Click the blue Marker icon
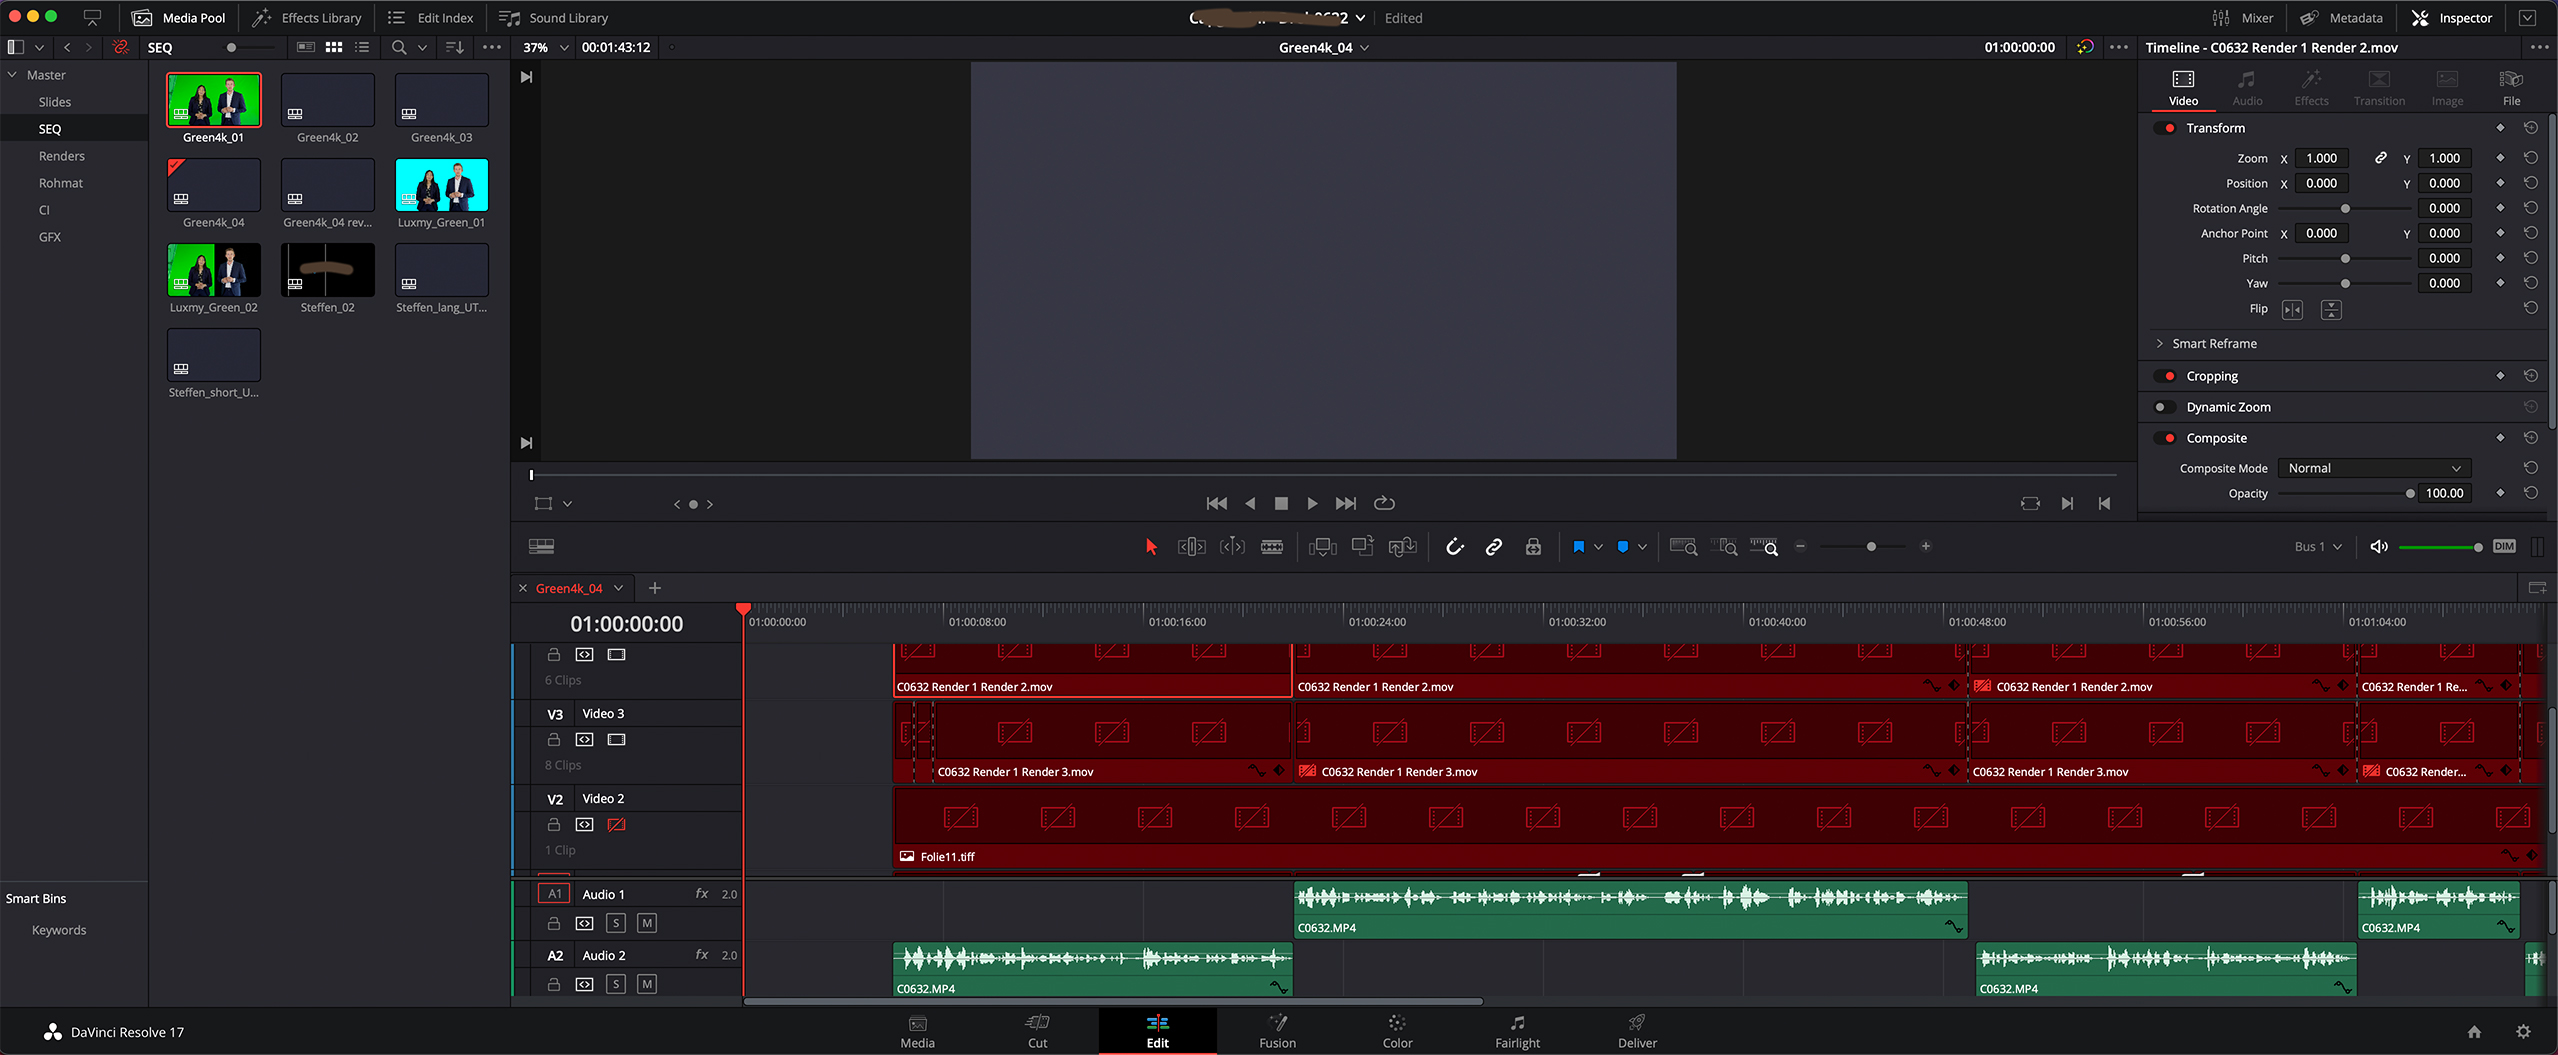 1622,547
